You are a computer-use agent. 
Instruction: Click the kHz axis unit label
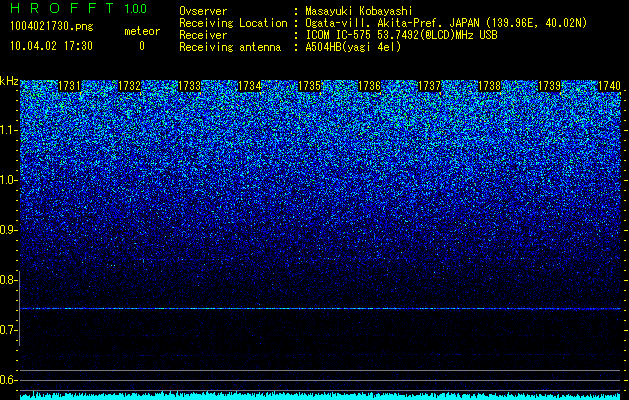tap(9, 81)
